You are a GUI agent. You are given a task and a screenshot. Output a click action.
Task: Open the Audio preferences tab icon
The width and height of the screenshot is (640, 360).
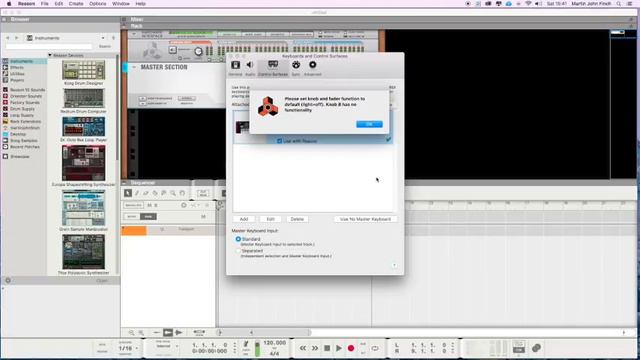point(250,65)
